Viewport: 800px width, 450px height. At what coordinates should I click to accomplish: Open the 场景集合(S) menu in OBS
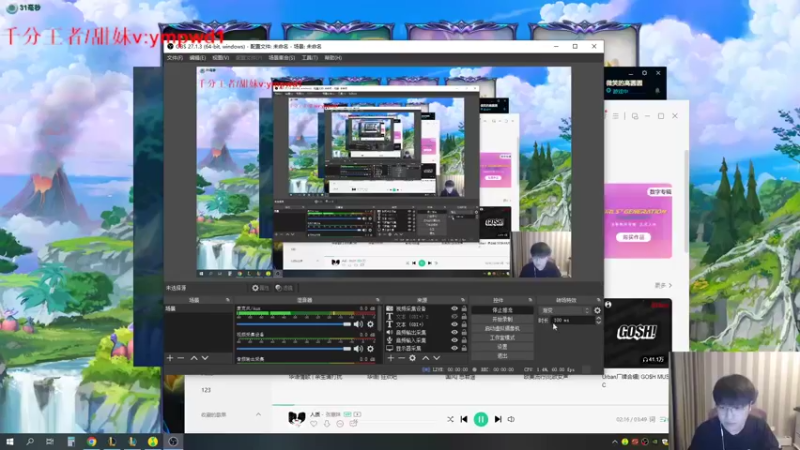[282, 58]
